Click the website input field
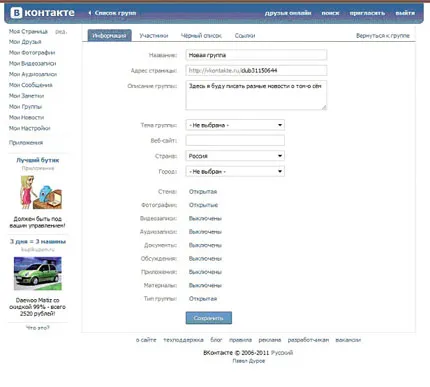 (x=235, y=140)
